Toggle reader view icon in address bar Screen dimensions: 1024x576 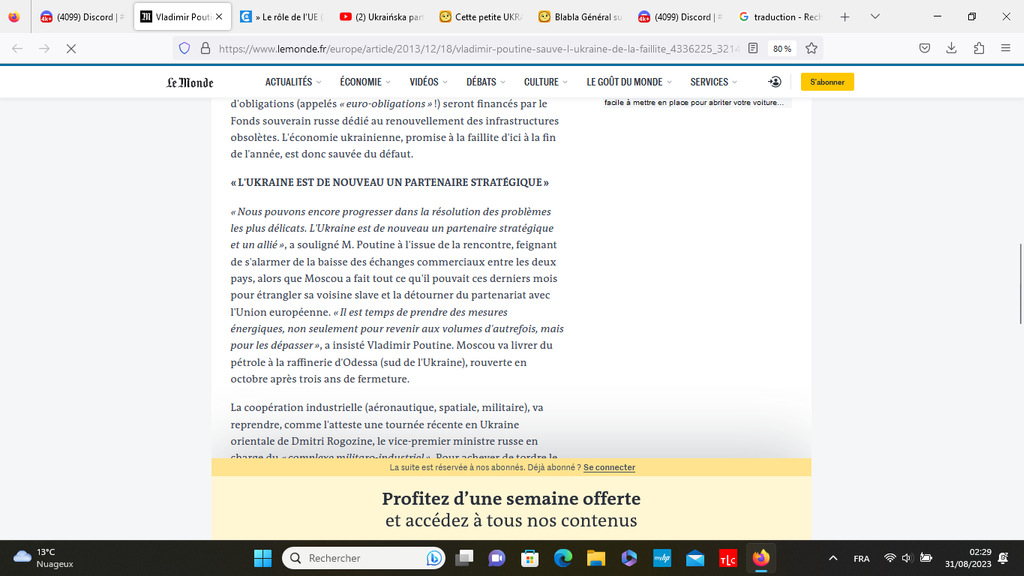pos(753,48)
